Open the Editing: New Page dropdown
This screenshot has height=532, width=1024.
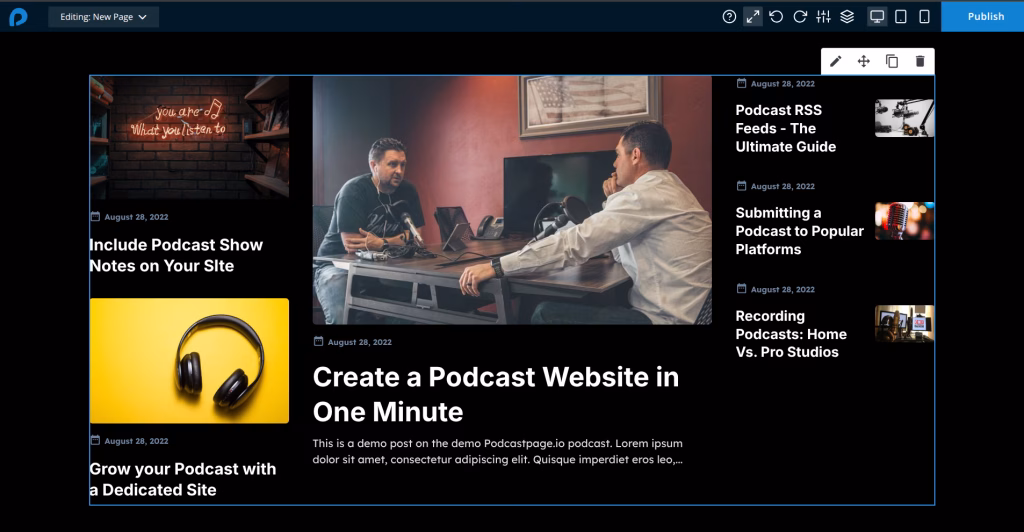tap(103, 17)
